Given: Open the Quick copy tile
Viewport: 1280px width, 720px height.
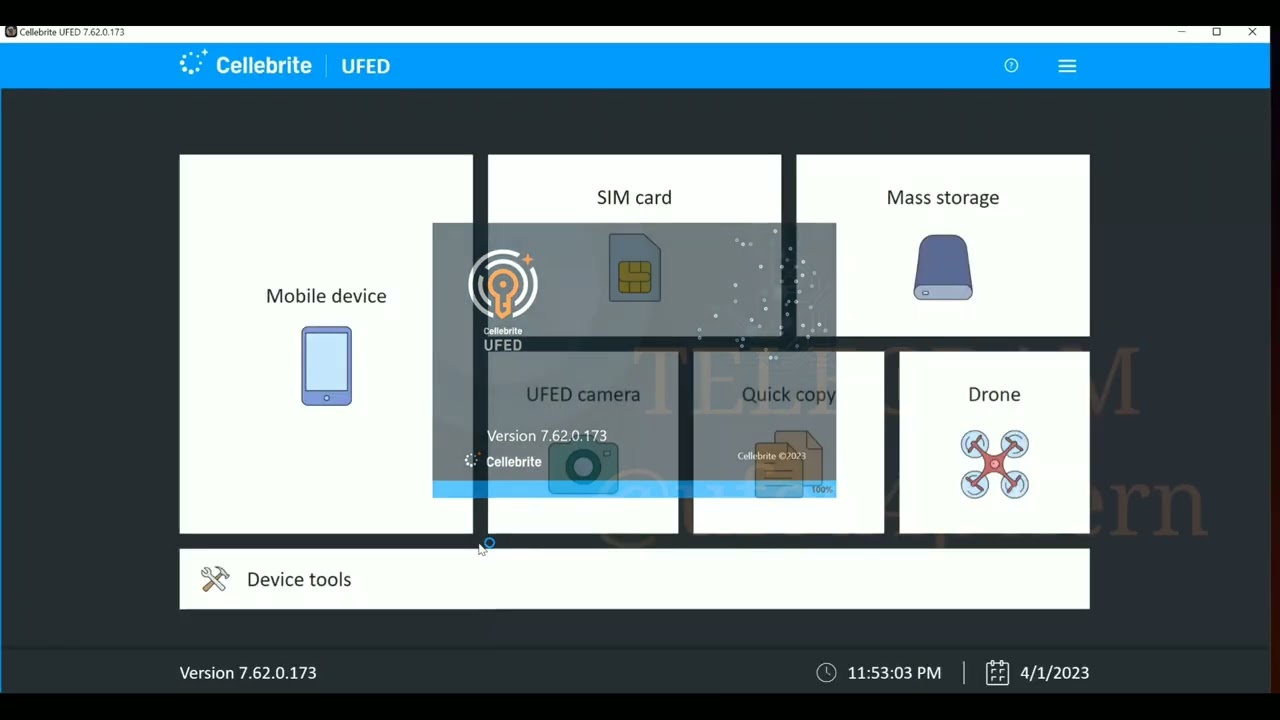Looking at the screenshot, I should point(788,442).
